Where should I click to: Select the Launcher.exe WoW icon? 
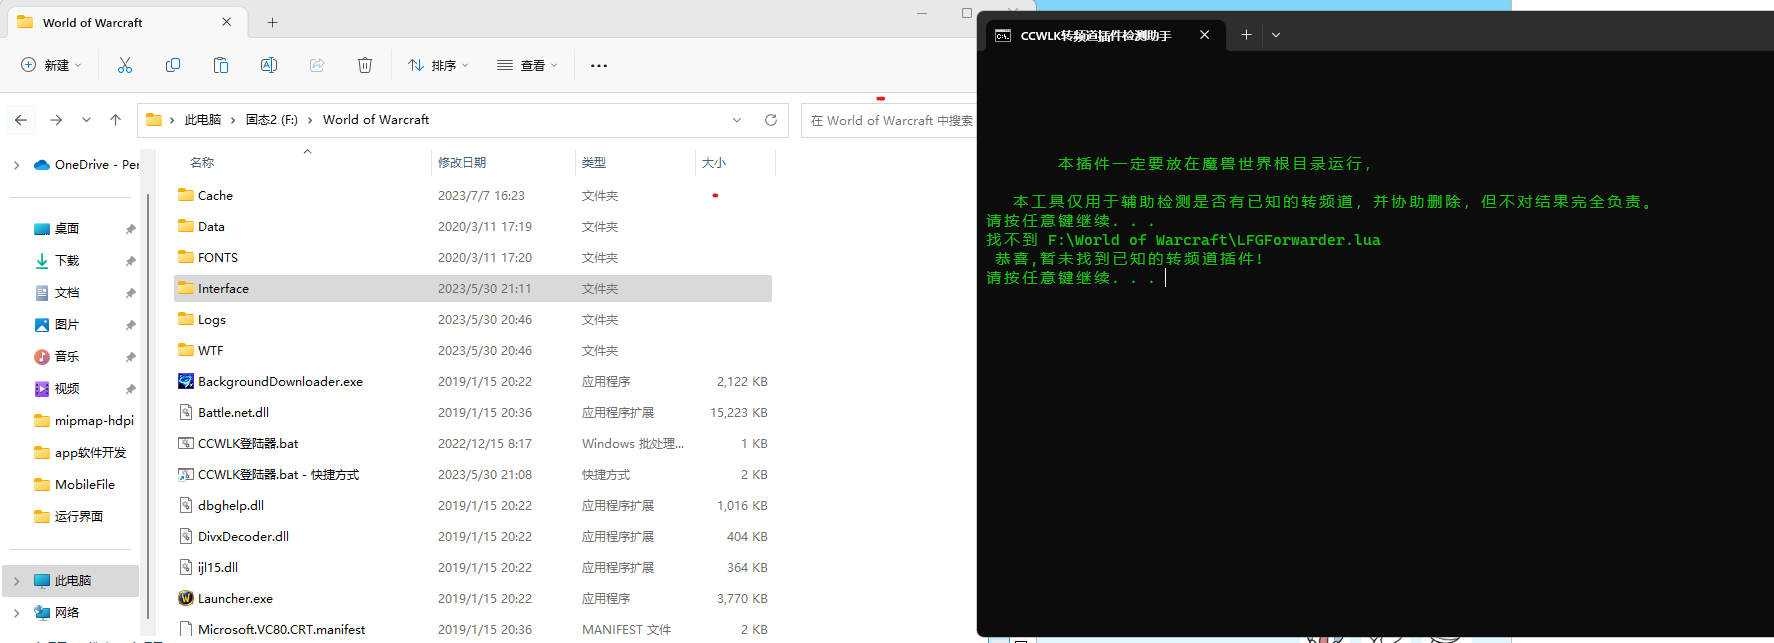[x=186, y=598]
